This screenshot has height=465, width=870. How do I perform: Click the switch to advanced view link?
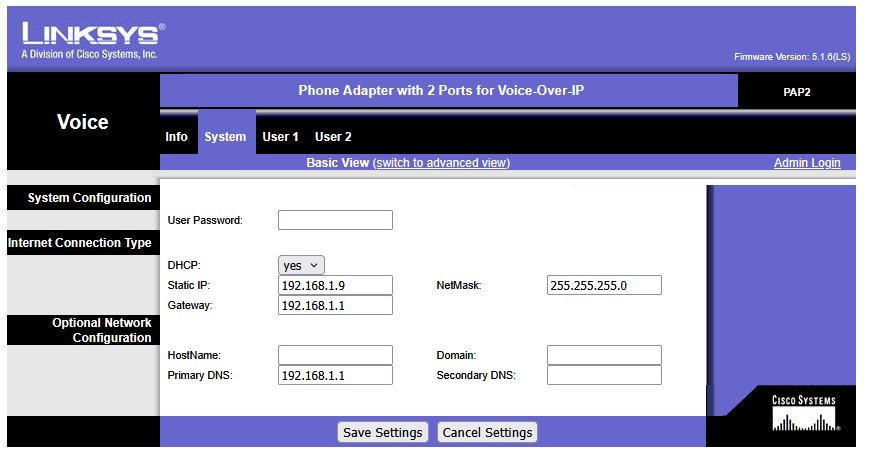(441, 163)
